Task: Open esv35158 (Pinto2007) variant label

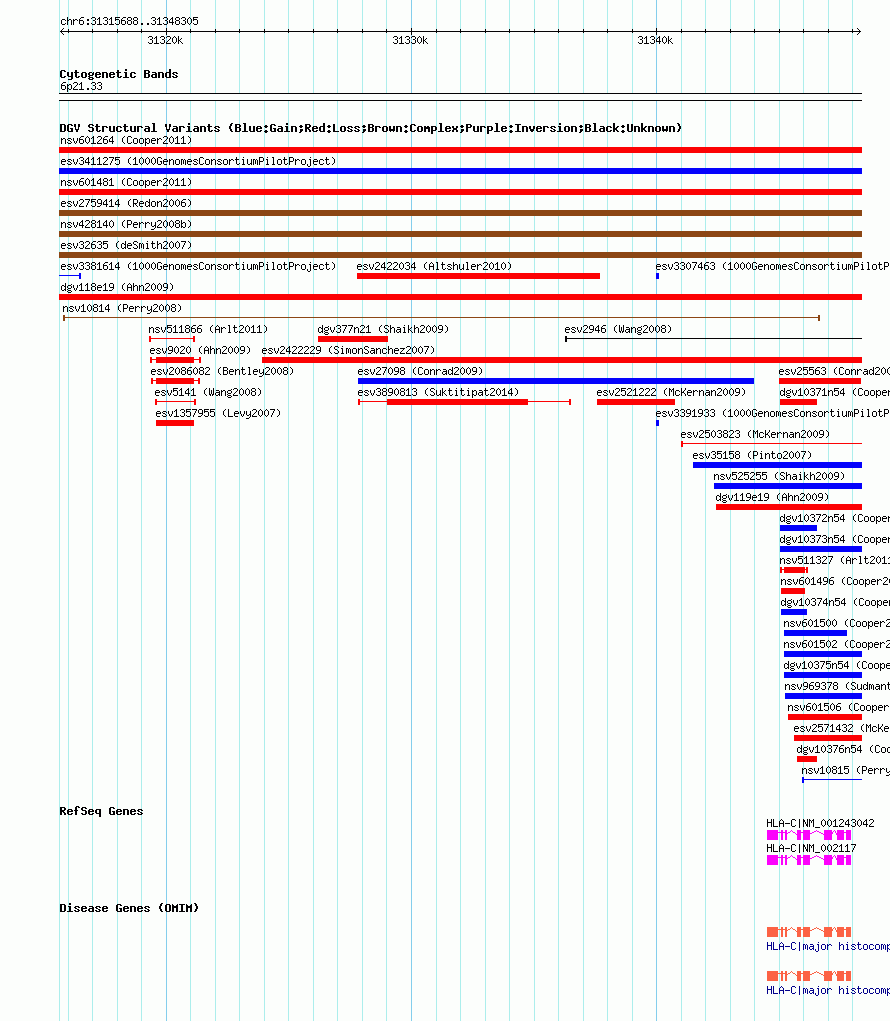Action: tap(752, 455)
